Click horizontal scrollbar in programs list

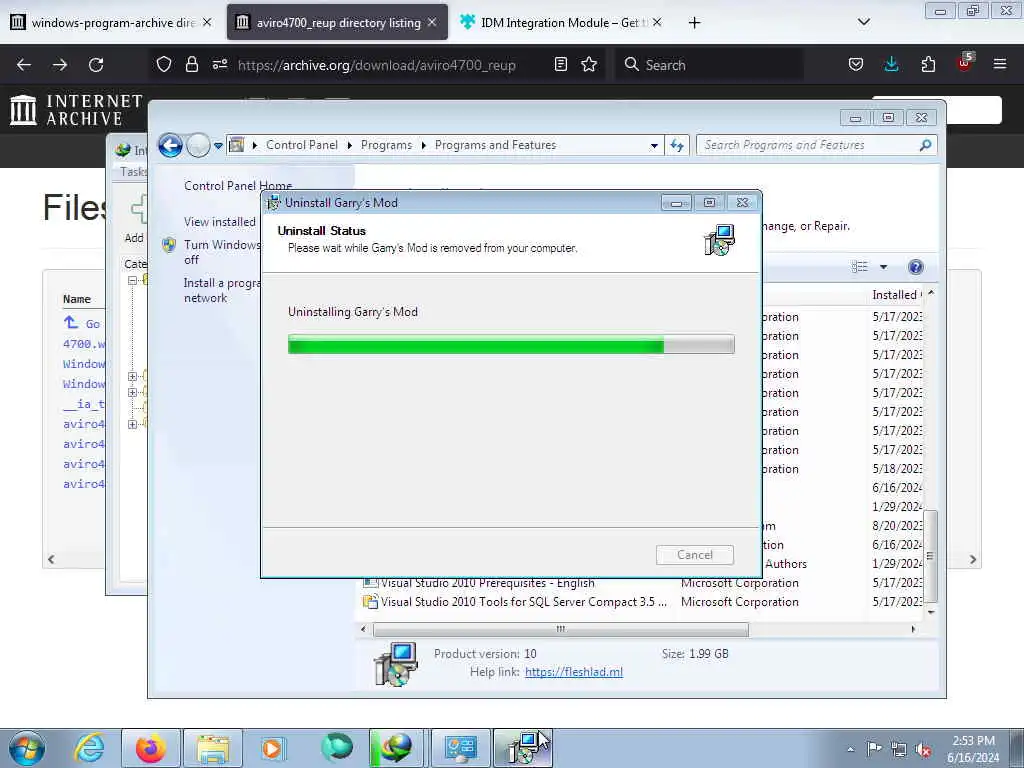(x=560, y=630)
